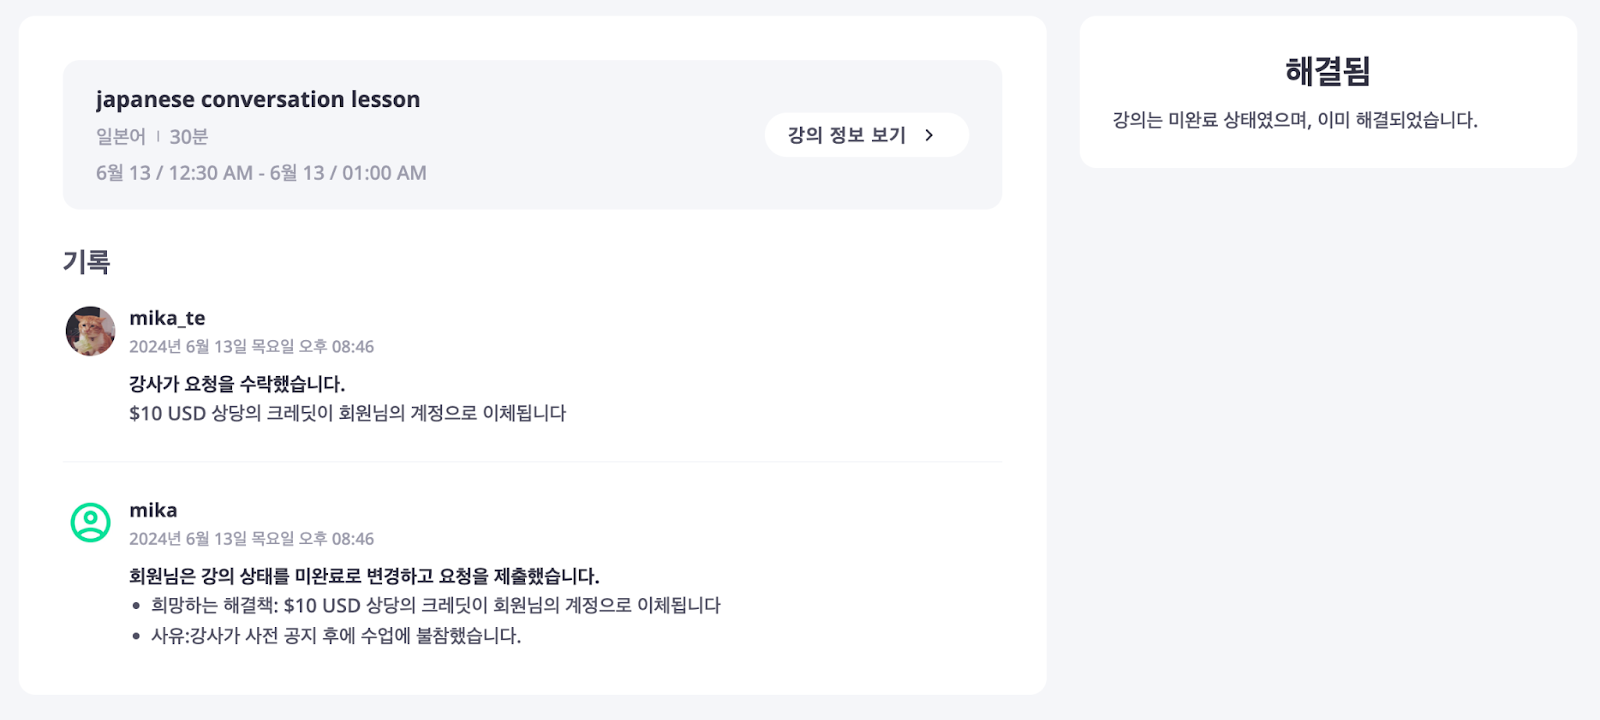1600x720 pixels.
Task: Click mika's green user avatar icon
Action: pos(90,523)
